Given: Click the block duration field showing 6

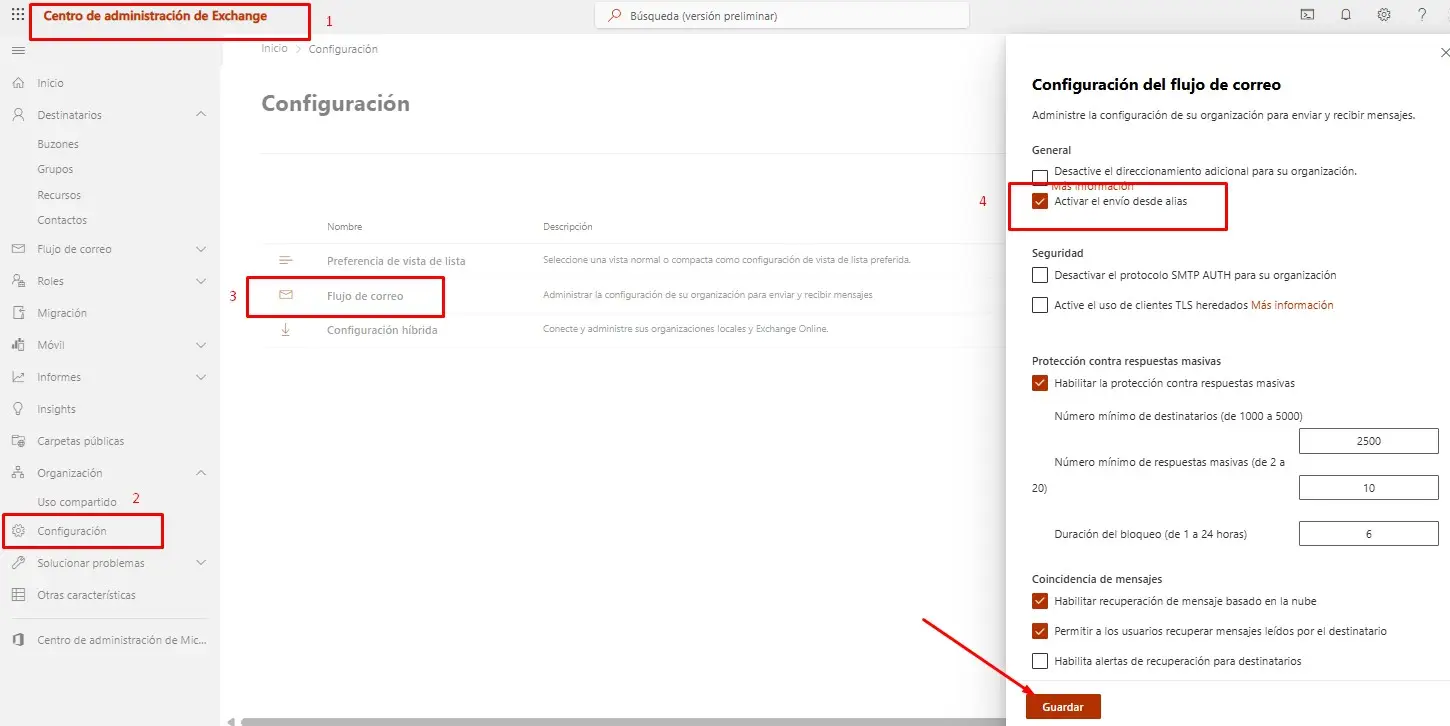Looking at the screenshot, I should point(1368,534).
